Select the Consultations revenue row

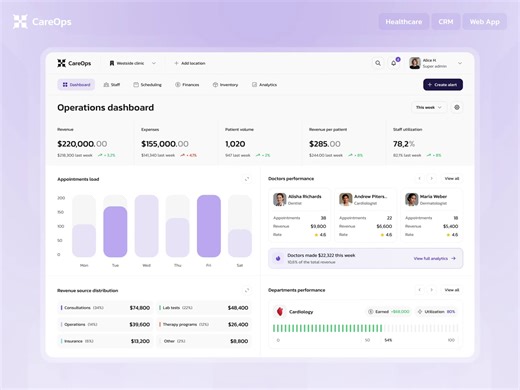click(105, 308)
